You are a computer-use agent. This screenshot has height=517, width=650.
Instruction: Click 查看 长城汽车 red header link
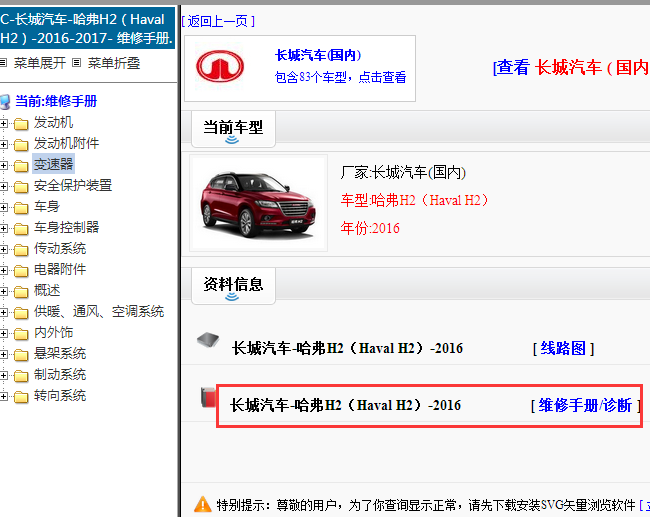[x=571, y=67]
